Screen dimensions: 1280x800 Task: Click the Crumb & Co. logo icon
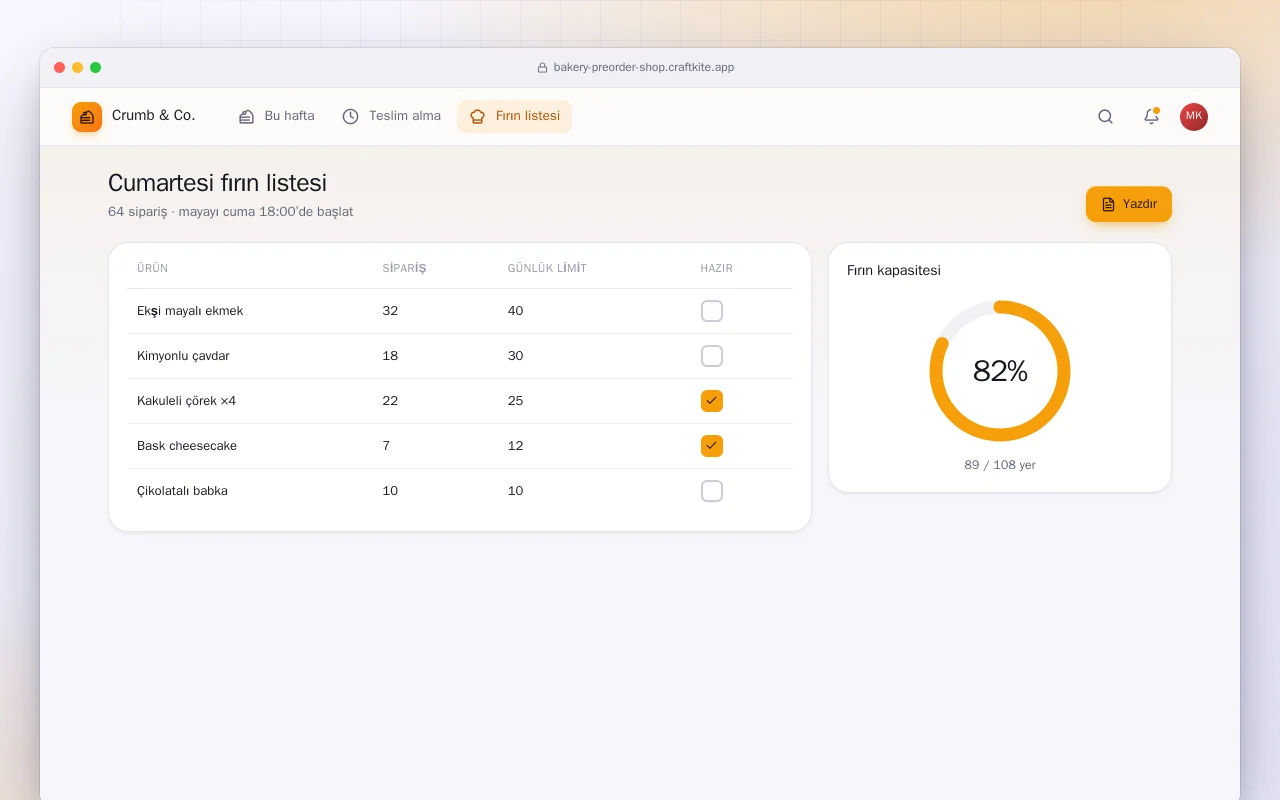(x=87, y=117)
